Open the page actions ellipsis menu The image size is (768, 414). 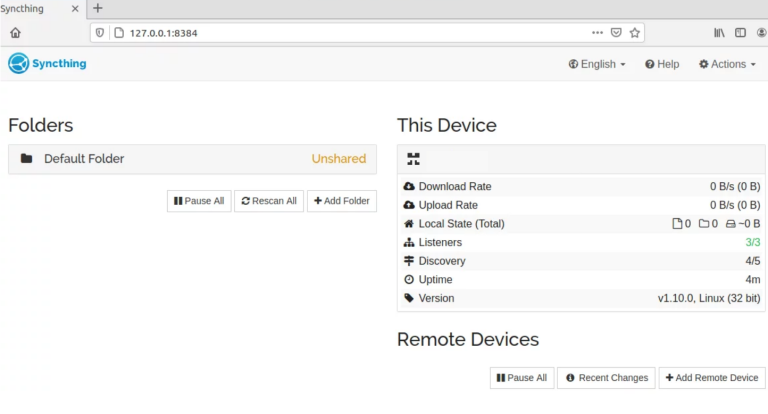tap(597, 33)
